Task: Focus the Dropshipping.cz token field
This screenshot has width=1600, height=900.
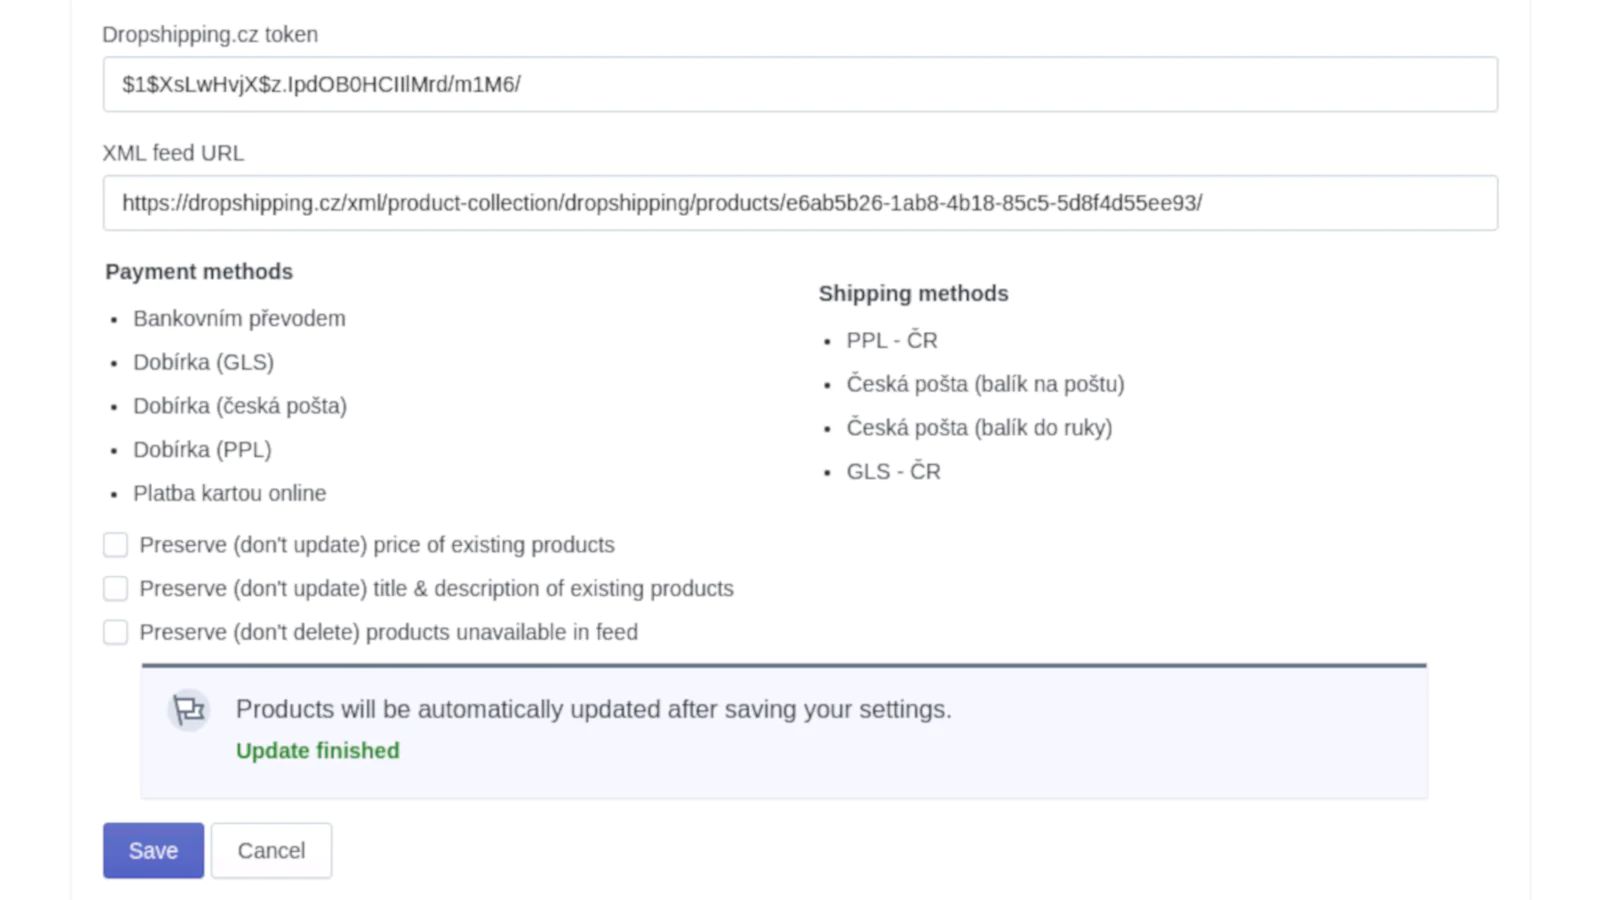Action: 800,84
